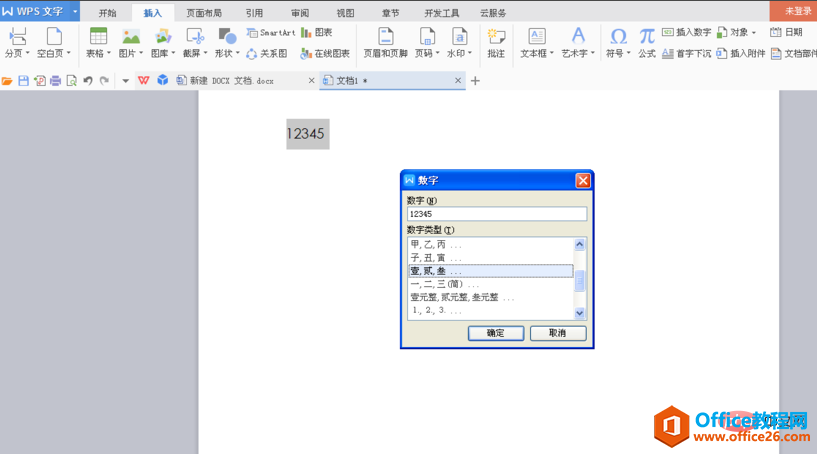Switch to the 开发工具 (Developer) tab
The height and width of the screenshot is (454, 817).
click(x=441, y=13)
